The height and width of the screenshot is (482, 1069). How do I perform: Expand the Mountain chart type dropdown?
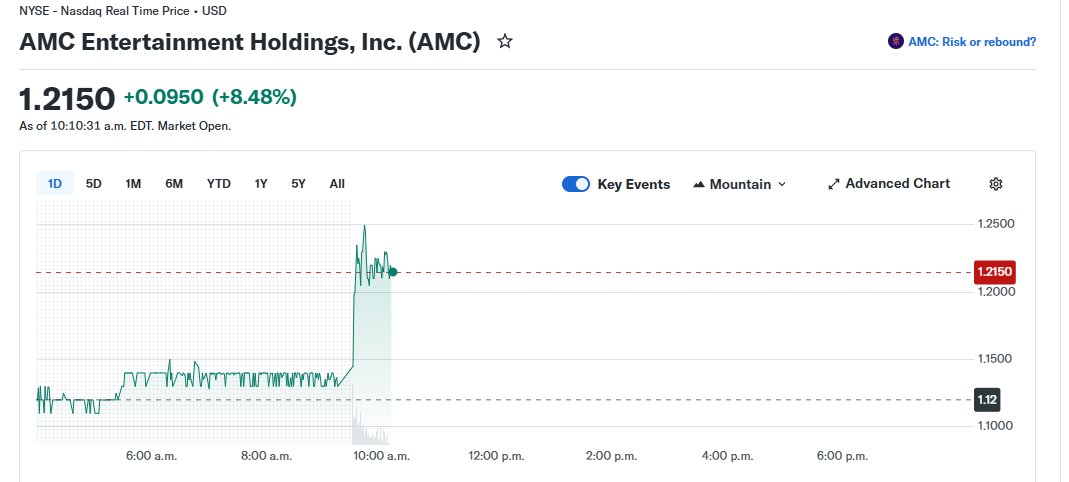click(782, 184)
